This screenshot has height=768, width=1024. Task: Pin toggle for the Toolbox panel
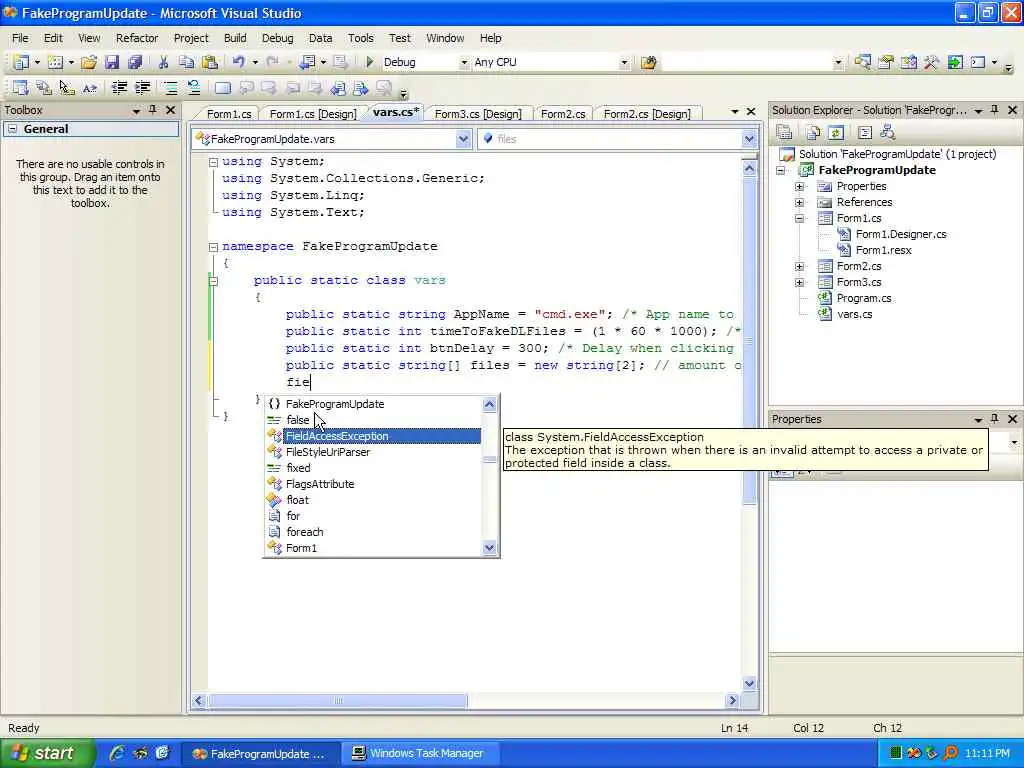tap(153, 110)
